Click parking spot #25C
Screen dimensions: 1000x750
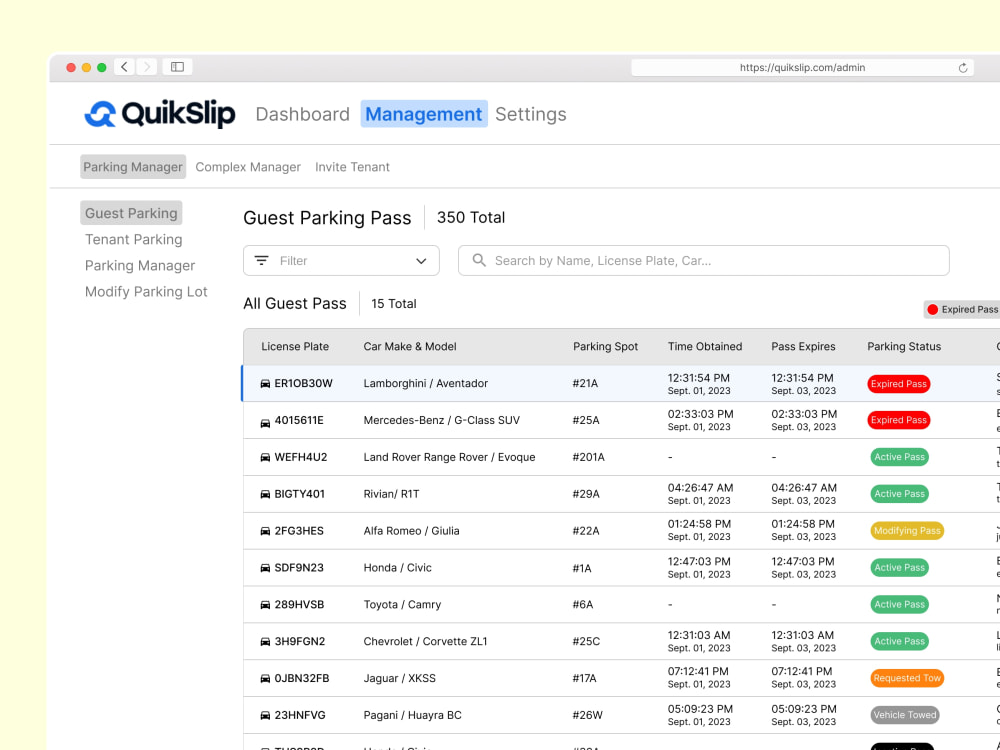pyautogui.click(x=586, y=642)
